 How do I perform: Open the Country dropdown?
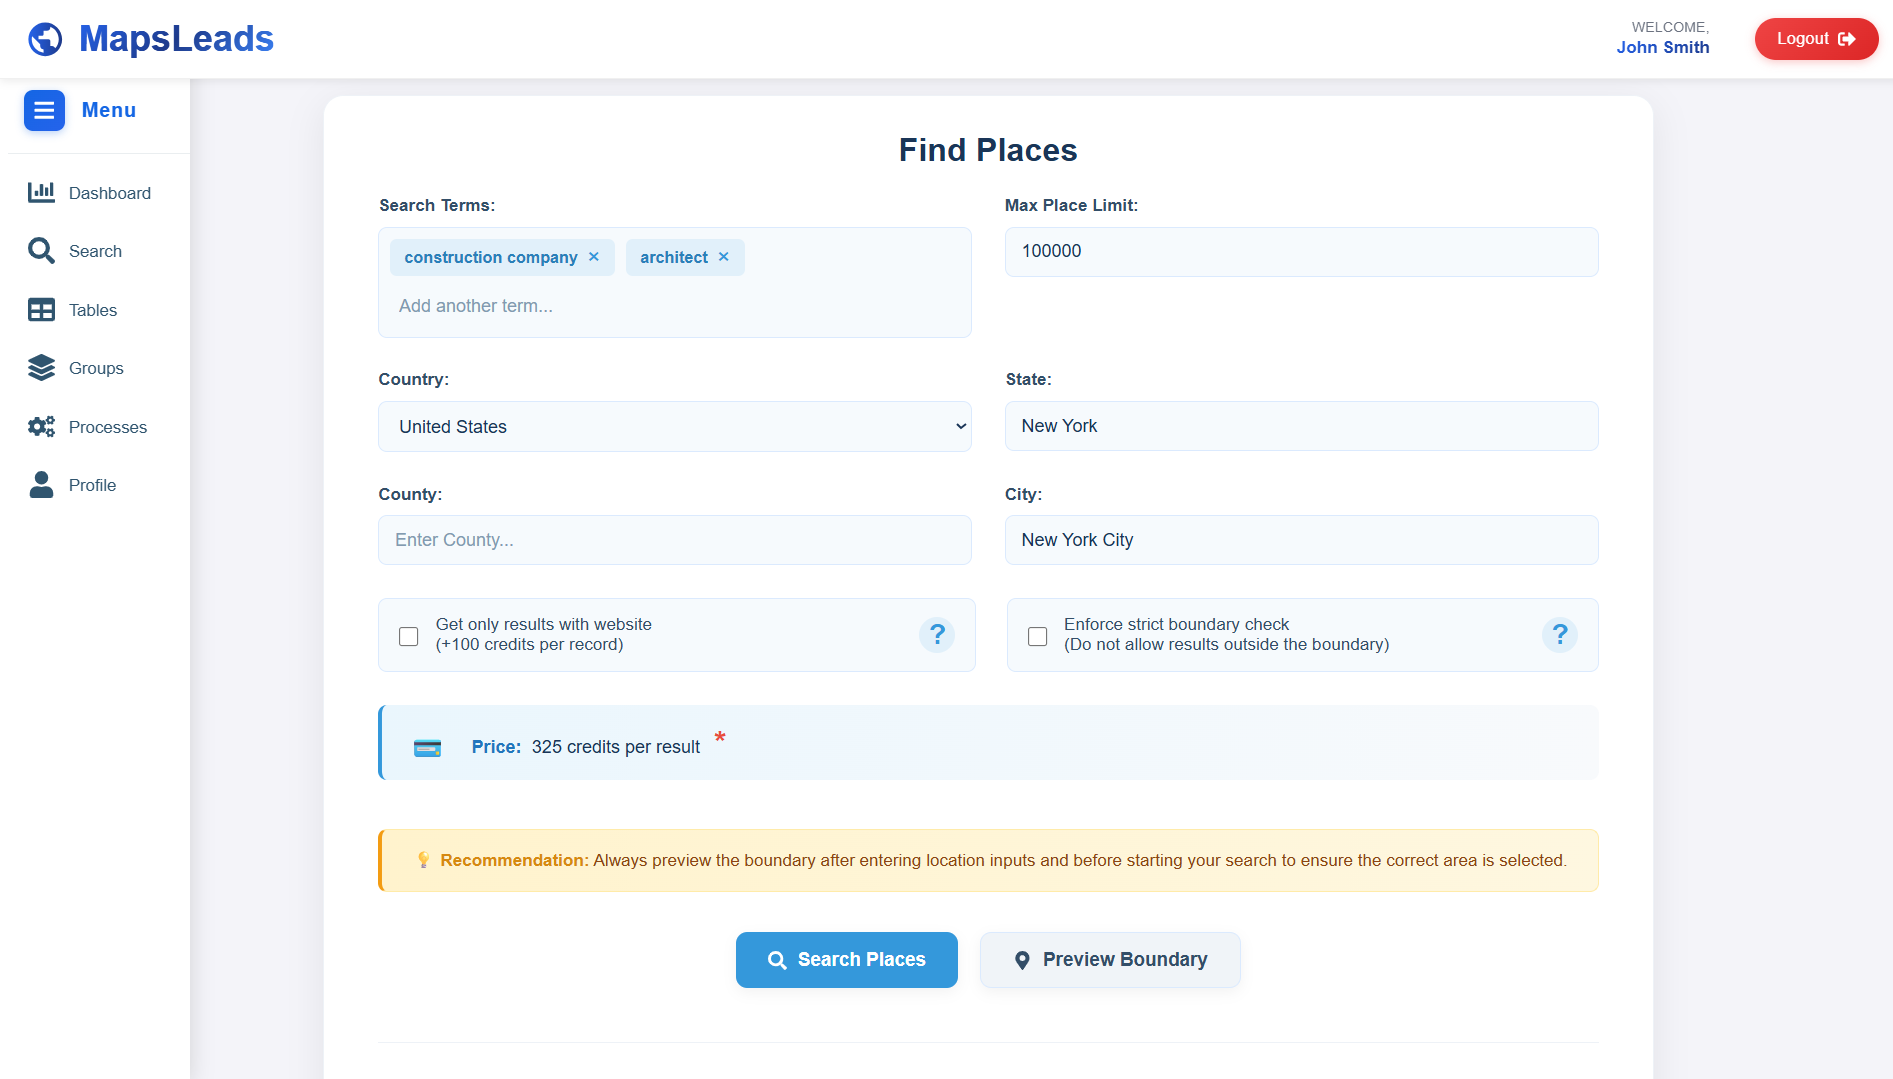coord(675,427)
